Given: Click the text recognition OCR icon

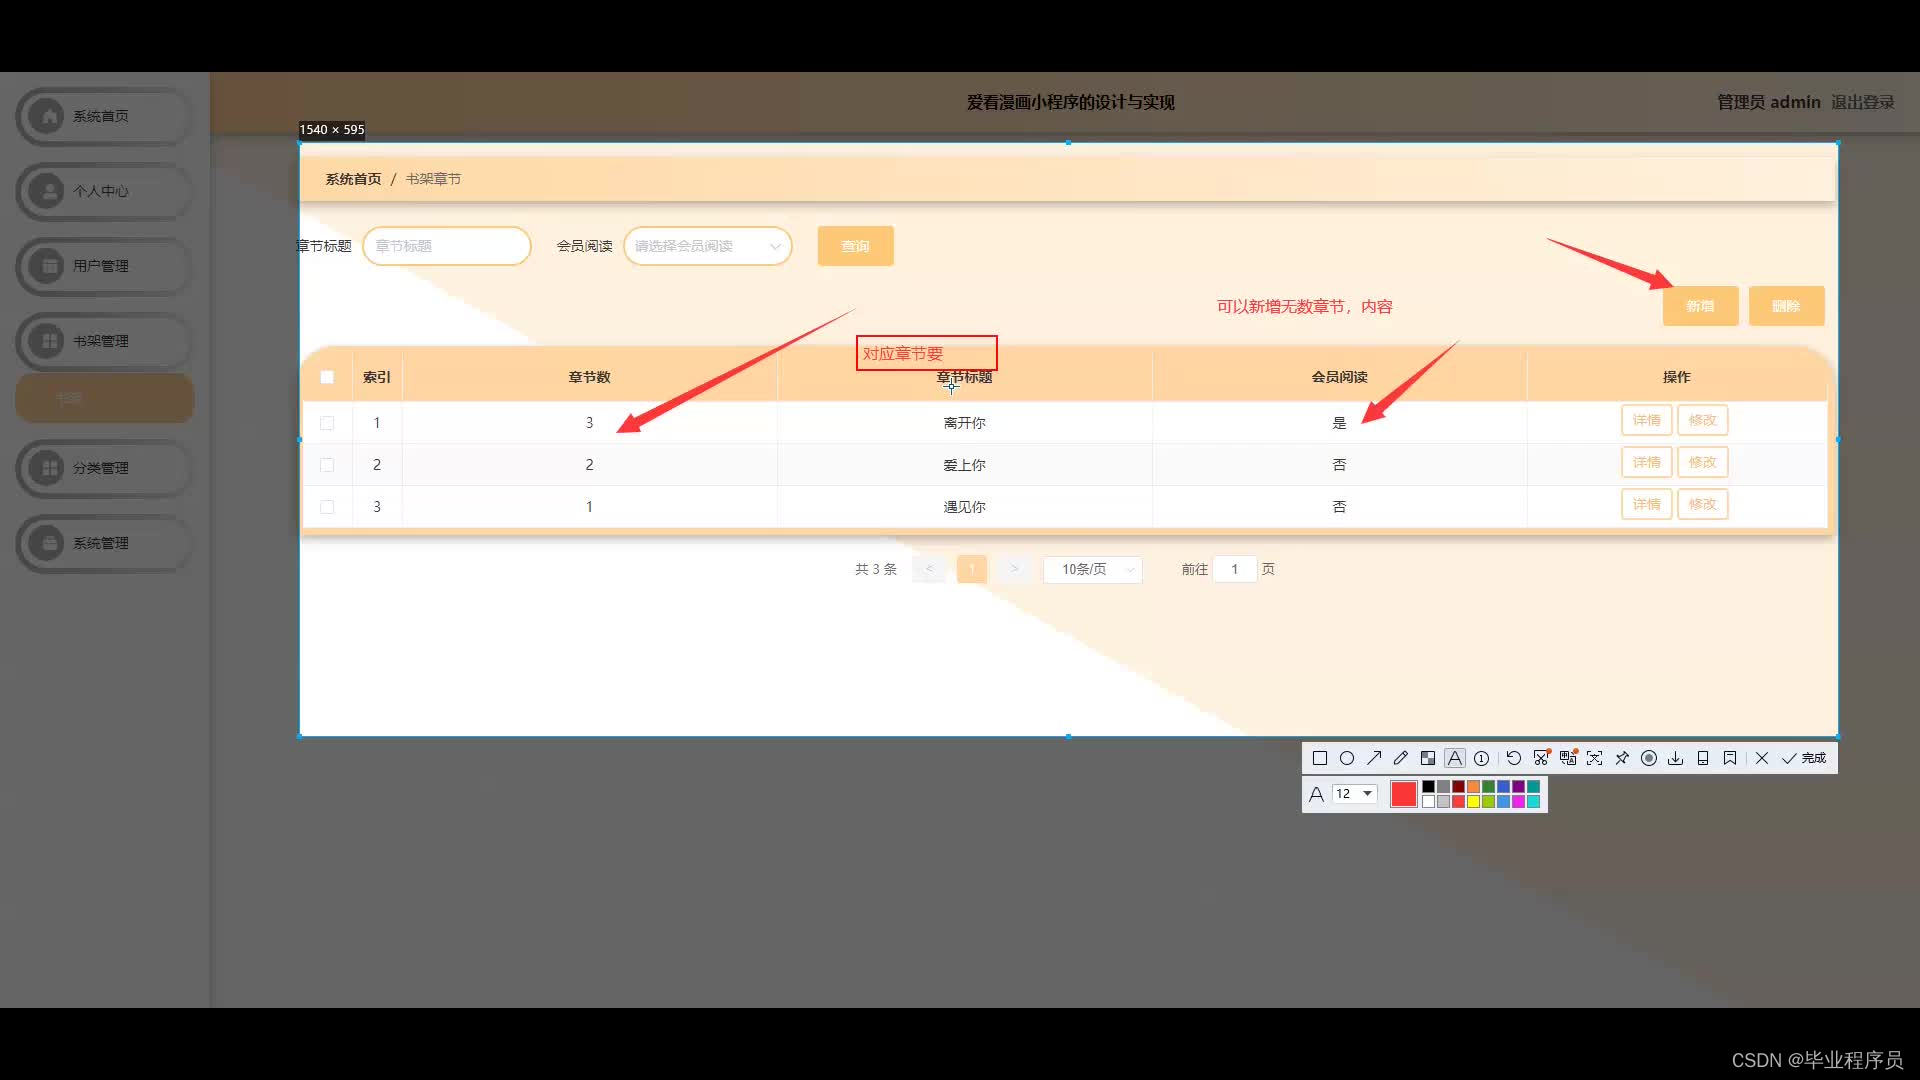Looking at the screenshot, I should (x=1595, y=758).
